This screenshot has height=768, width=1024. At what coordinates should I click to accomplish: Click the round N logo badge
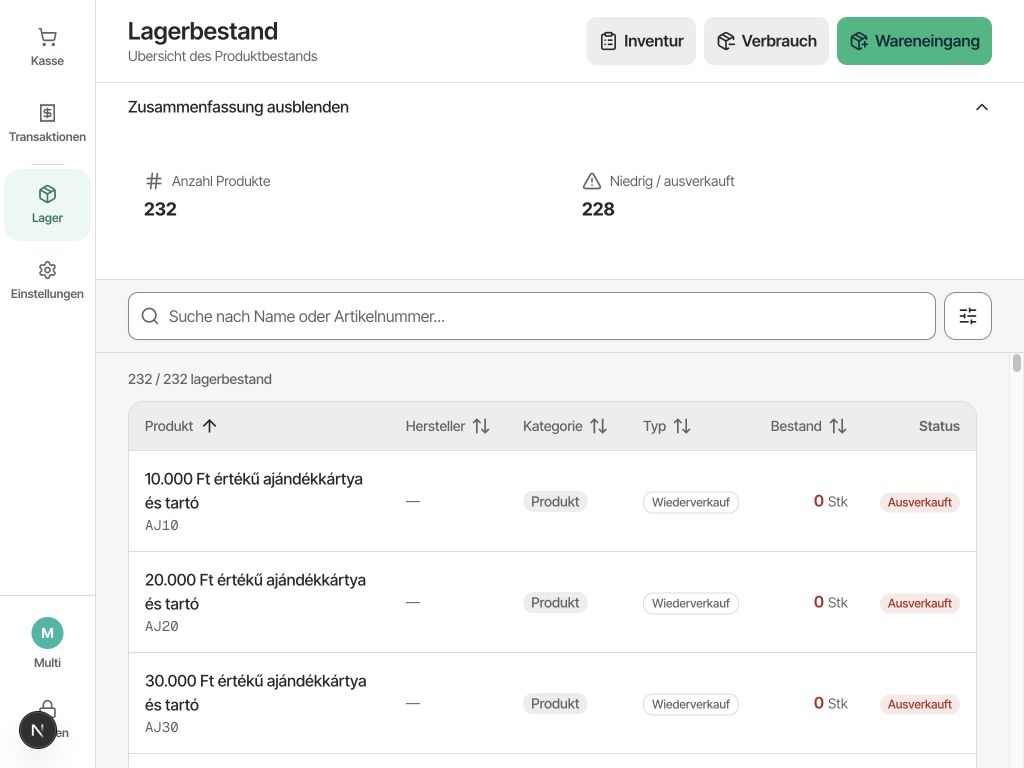click(x=38, y=730)
